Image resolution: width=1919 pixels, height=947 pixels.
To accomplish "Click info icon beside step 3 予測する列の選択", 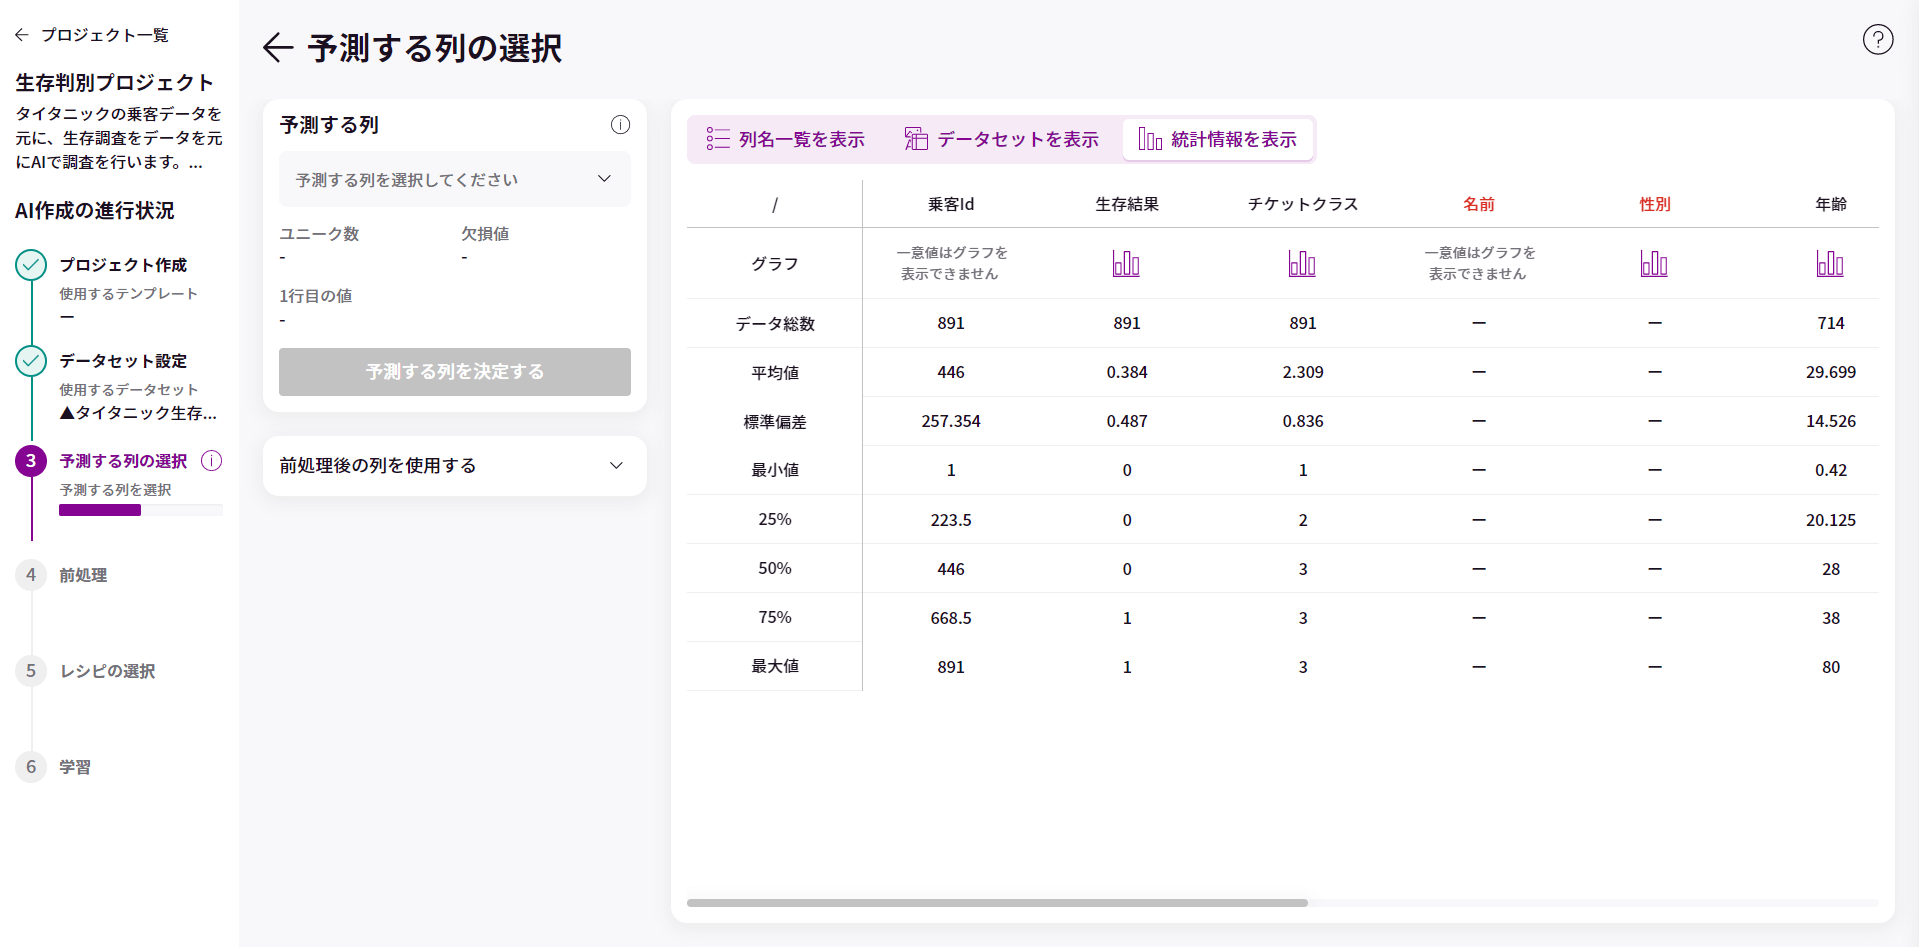I will click(212, 461).
